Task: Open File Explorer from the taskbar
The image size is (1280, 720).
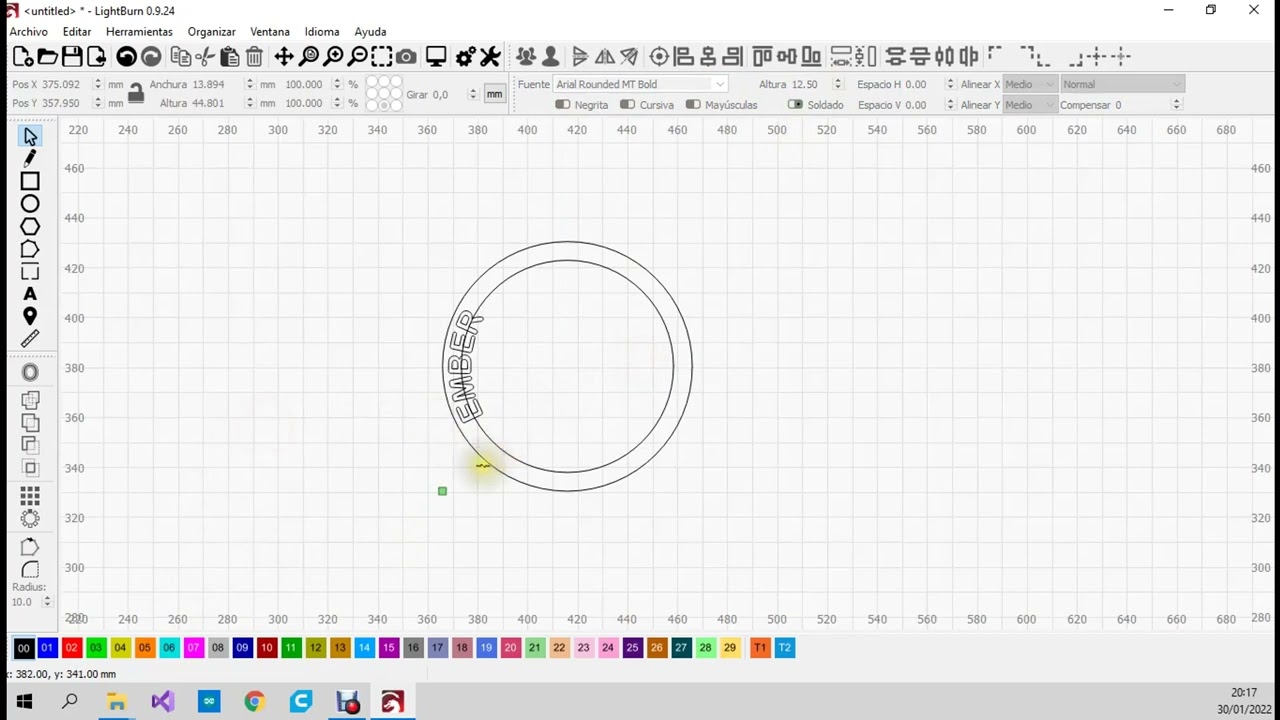Action: [116, 702]
